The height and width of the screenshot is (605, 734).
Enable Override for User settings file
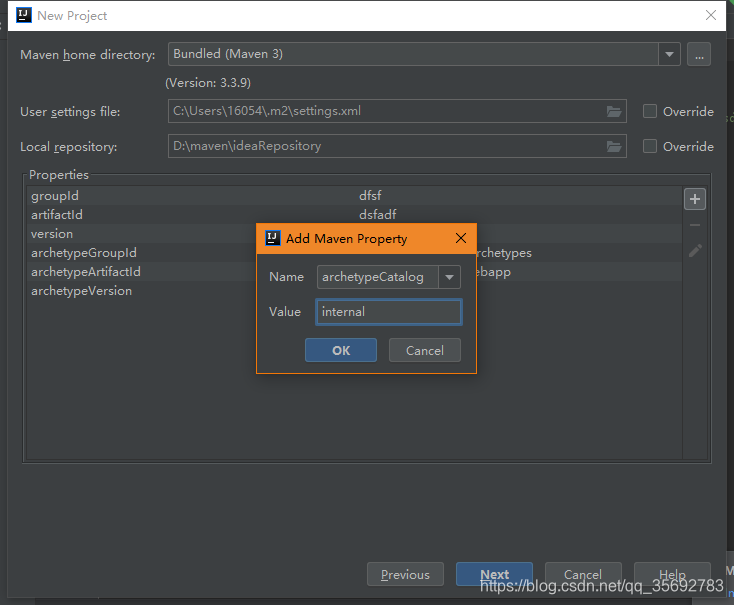[x=649, y=111]
